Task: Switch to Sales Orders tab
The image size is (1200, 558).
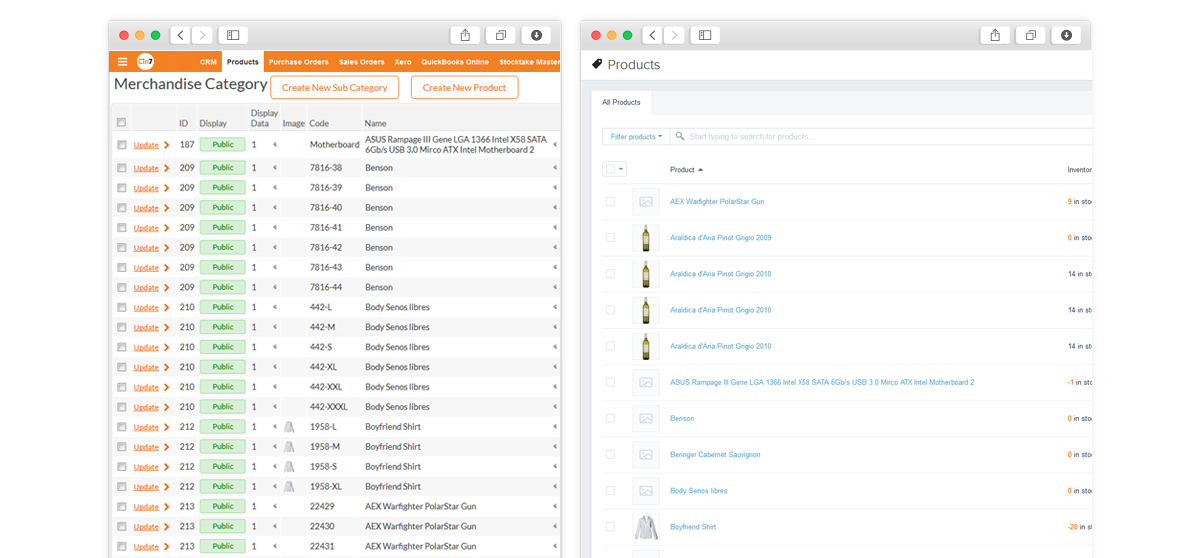Action: click(362, 62)
